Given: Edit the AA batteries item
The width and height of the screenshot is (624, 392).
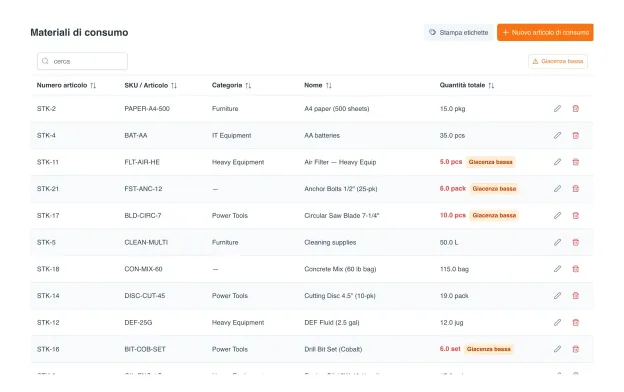Looking at the screenshot, I should 557,135.
